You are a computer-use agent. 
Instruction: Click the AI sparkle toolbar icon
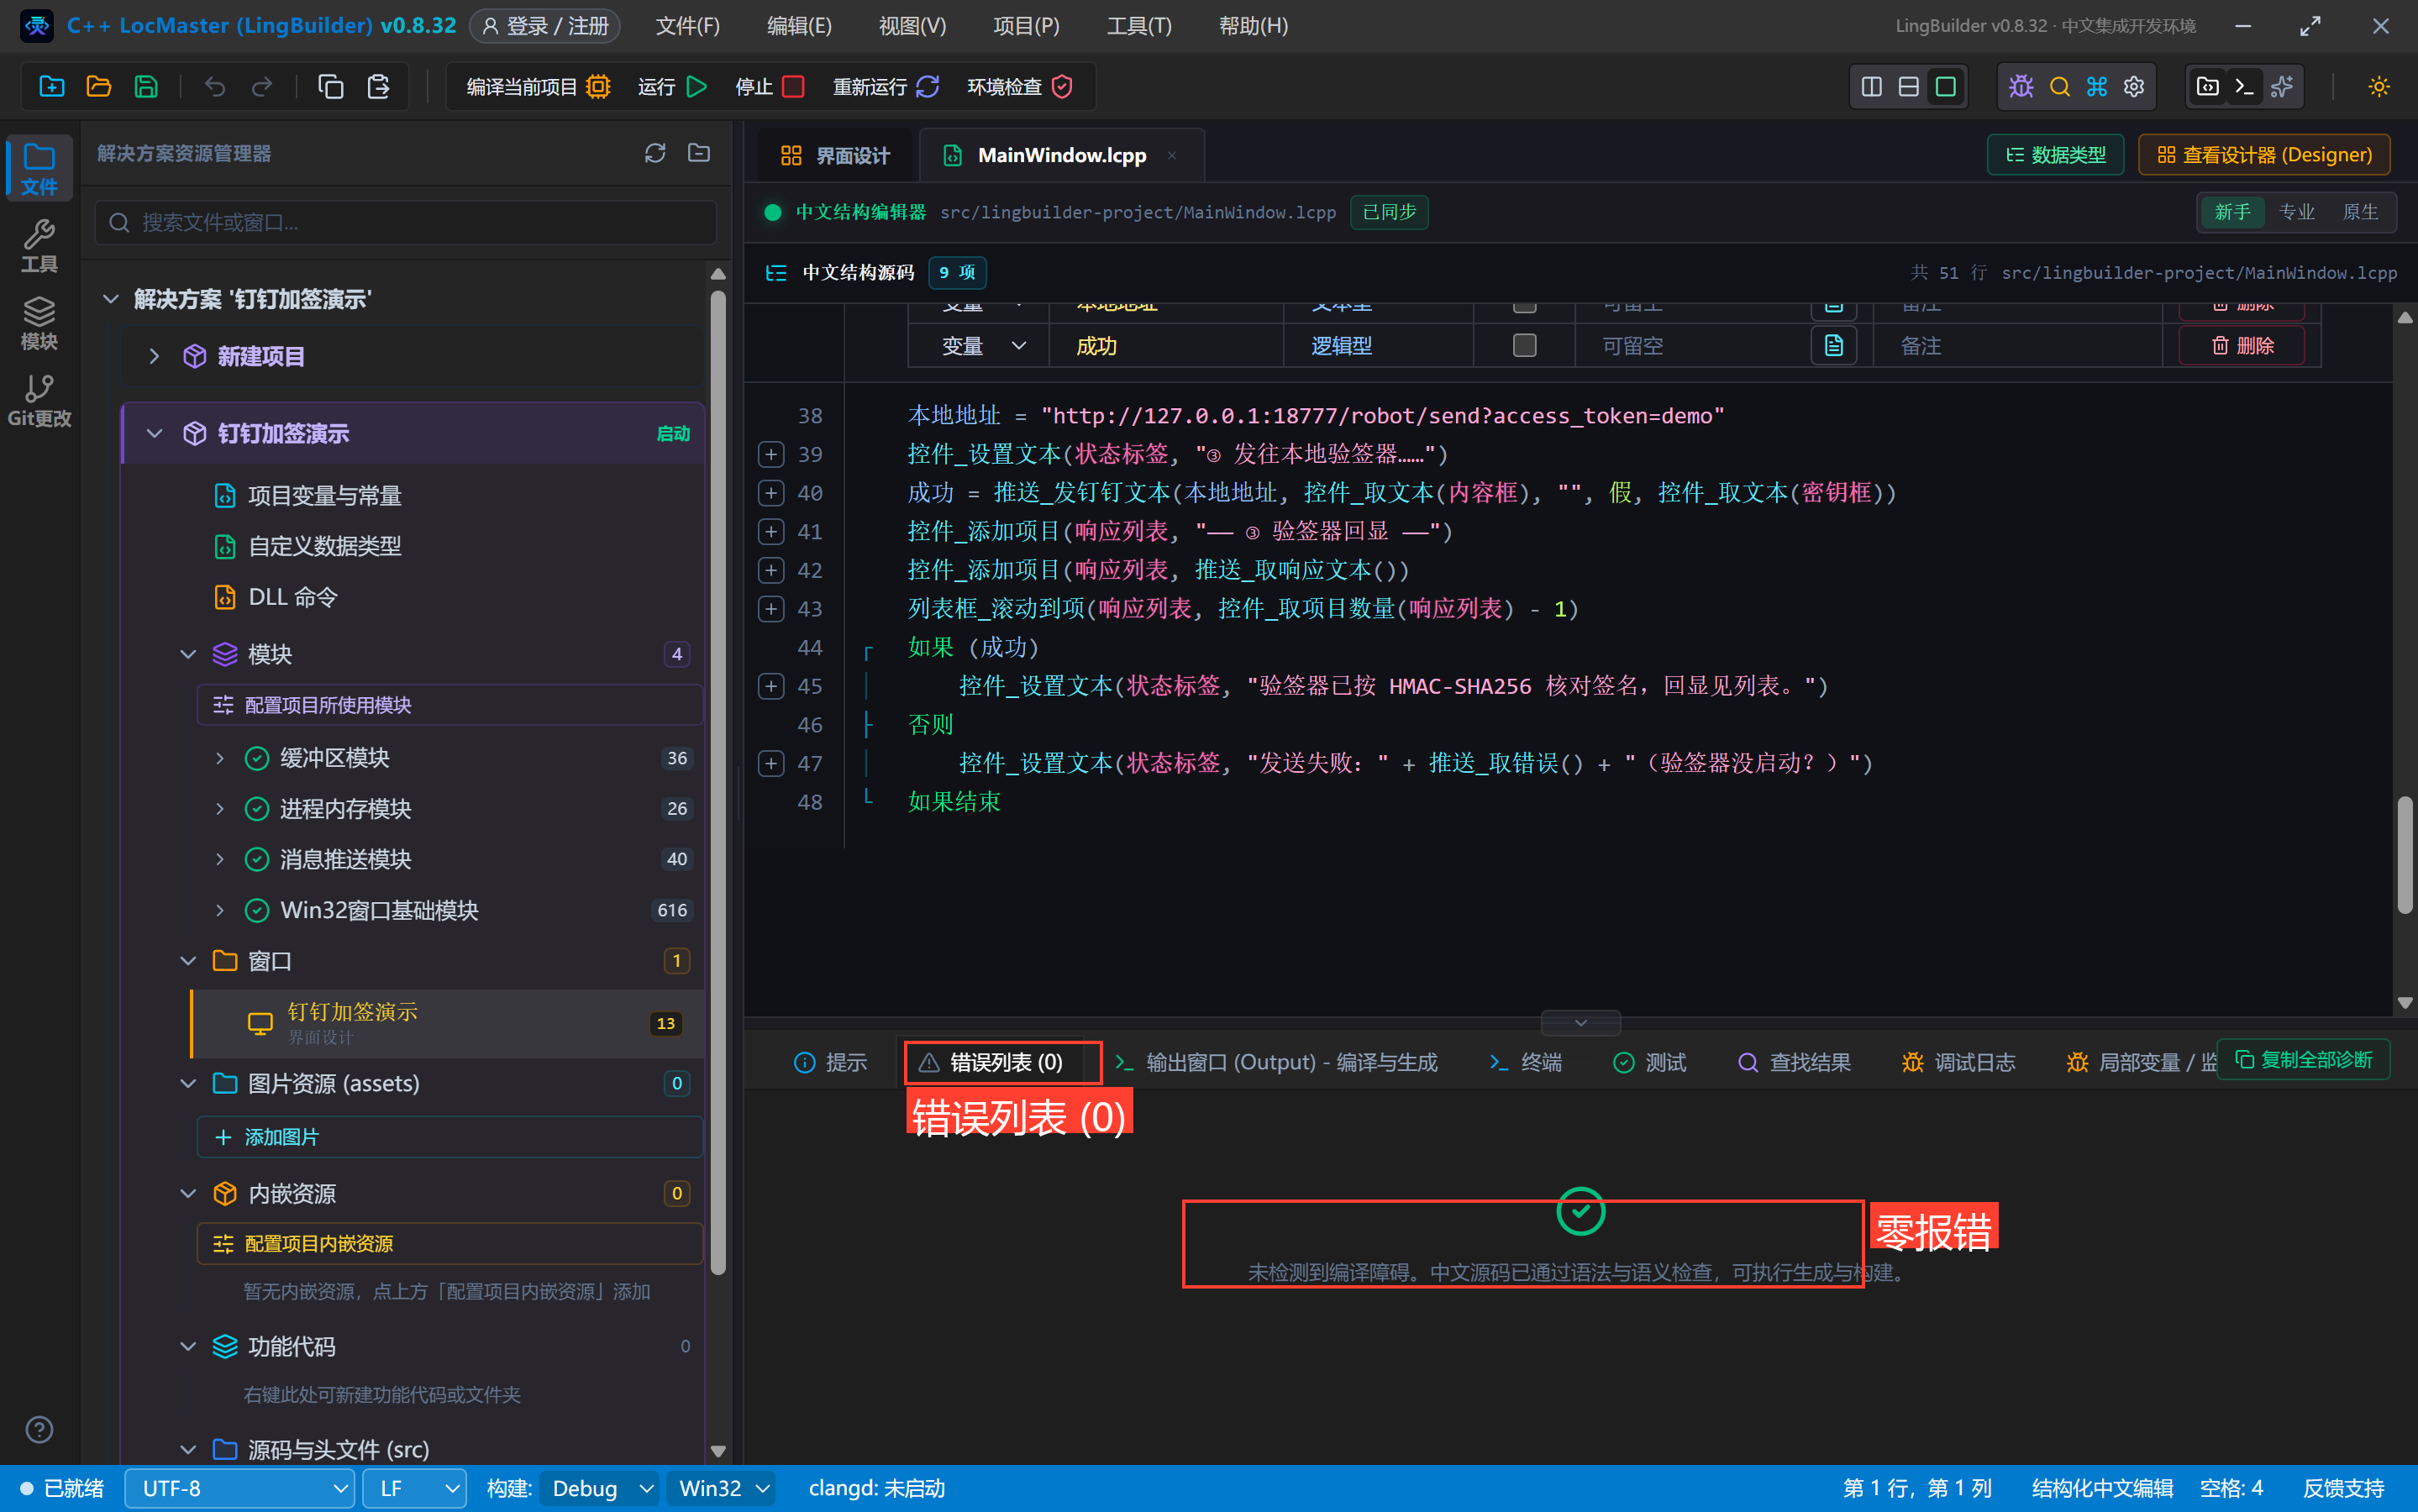click(x=2282, y=87)
